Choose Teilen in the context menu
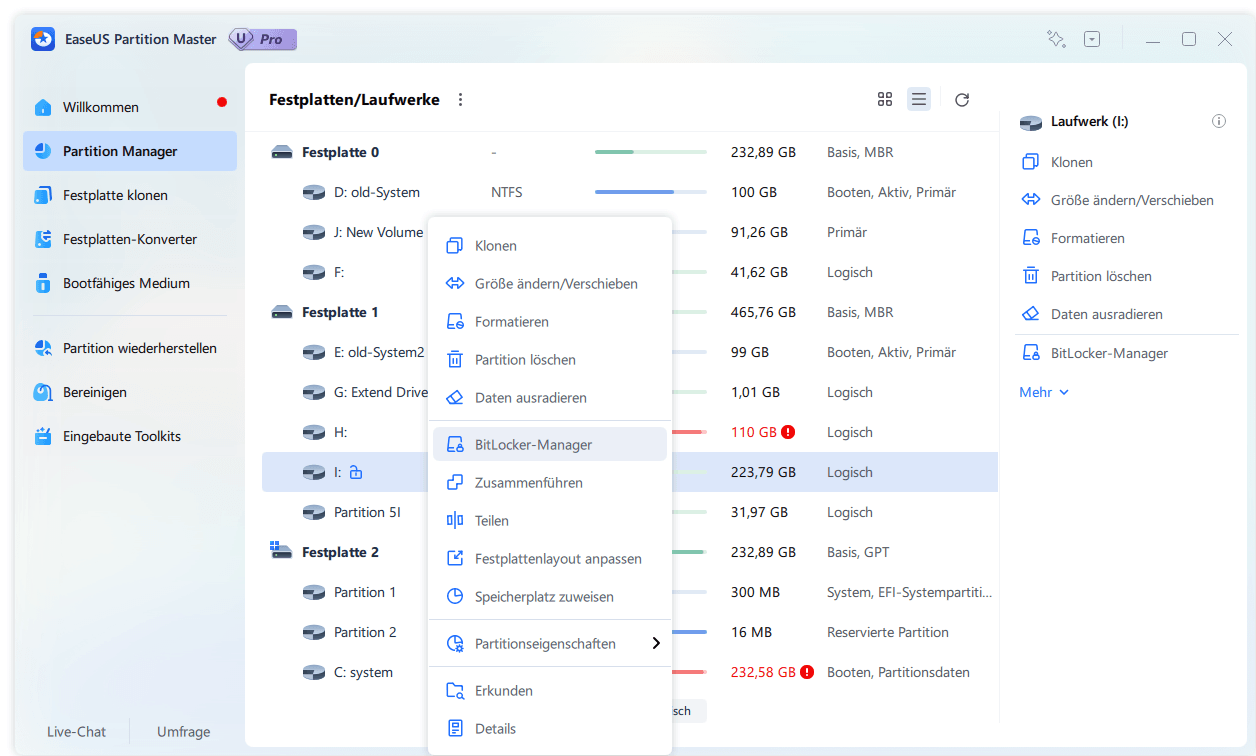 pyautogui.click(x=550, y=521)
